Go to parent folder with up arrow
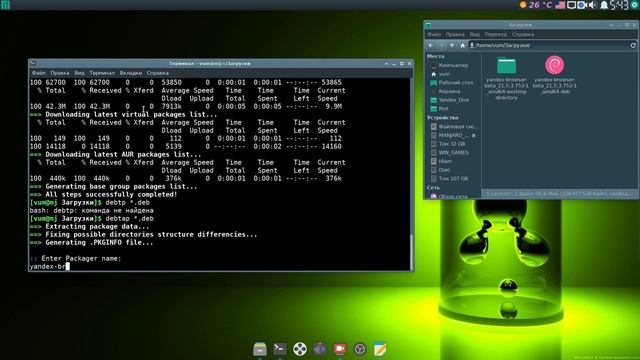 452,45
